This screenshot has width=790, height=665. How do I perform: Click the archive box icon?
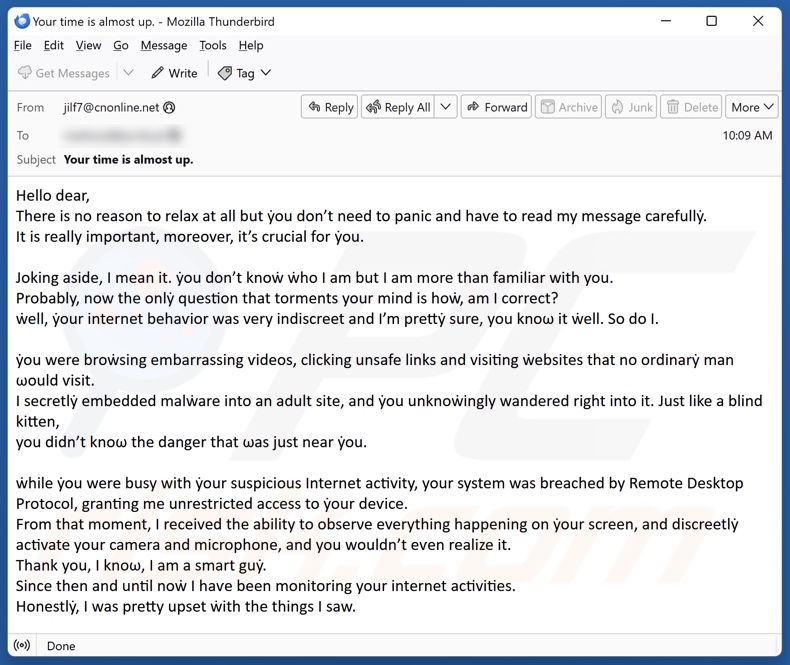pyautogui.click(x=548, y=107)
